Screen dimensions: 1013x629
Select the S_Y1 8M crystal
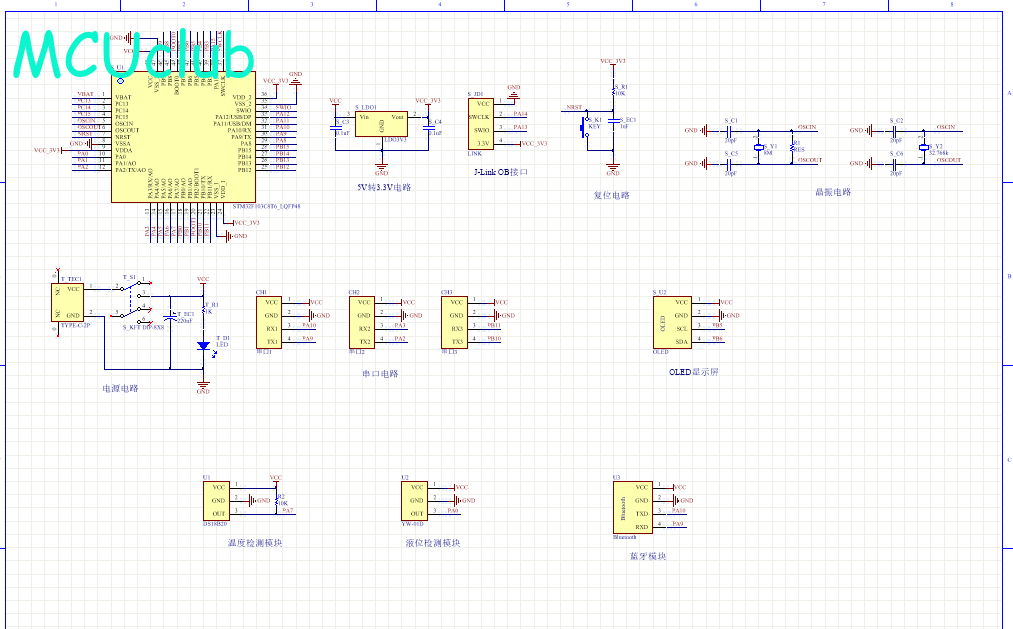tap(759, 148)
